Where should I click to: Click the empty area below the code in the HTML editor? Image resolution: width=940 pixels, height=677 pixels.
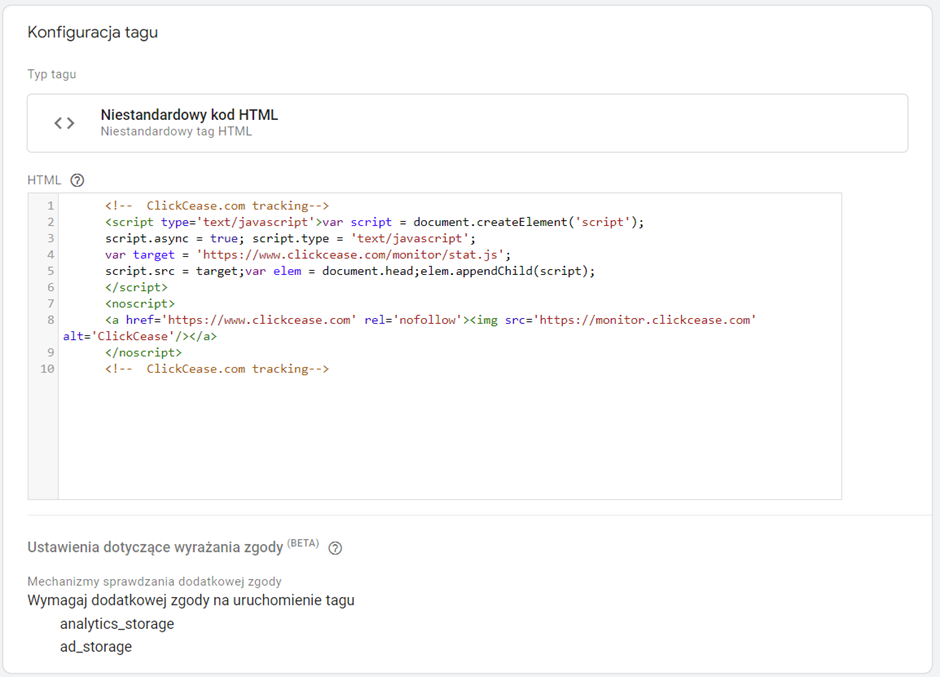click(x=450, y=440)
